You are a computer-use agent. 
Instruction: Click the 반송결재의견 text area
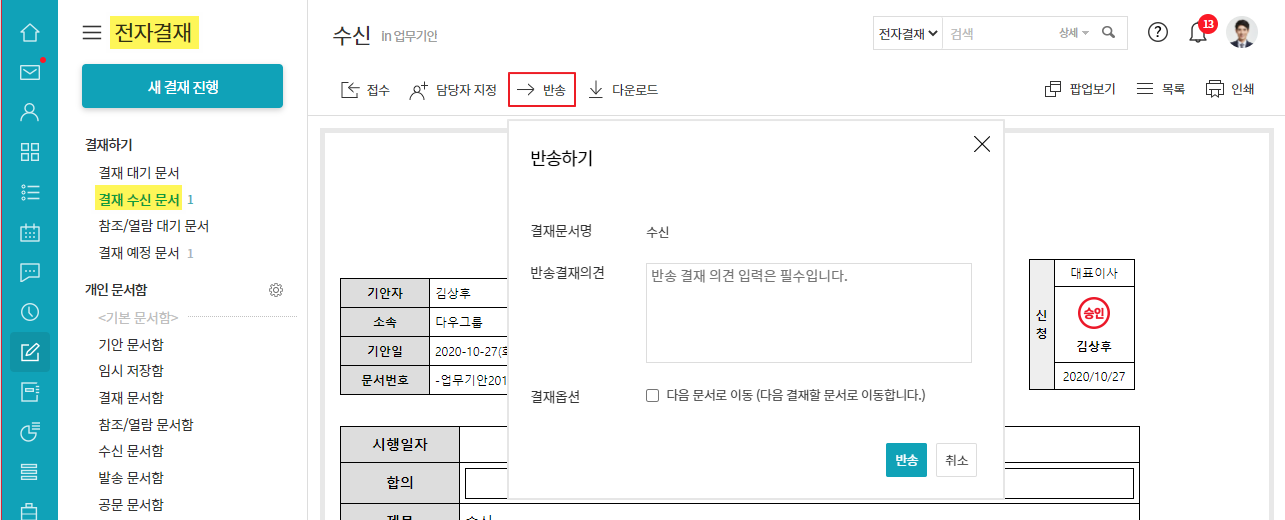[808, 312]
